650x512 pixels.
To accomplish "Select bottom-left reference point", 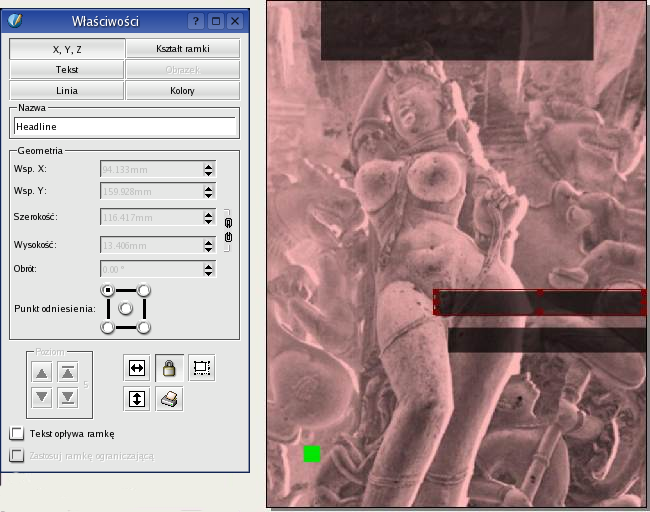I will tap(108, 327).
